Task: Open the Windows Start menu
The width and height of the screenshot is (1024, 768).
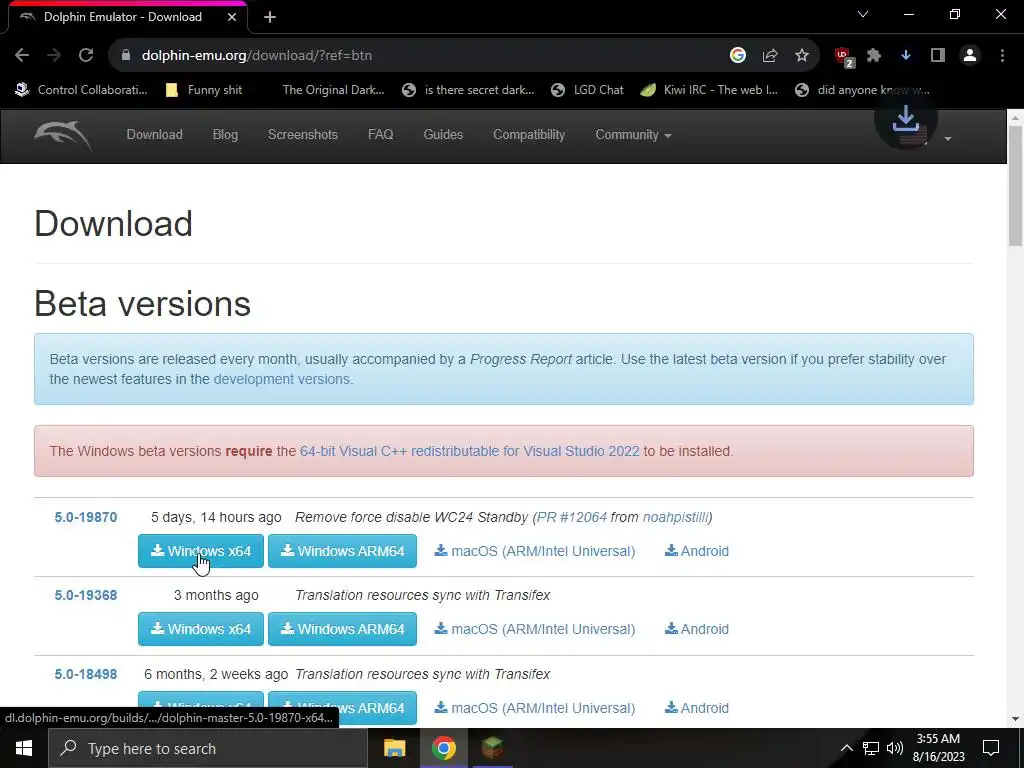Action: pyautogui.click(x=24, y=748)
